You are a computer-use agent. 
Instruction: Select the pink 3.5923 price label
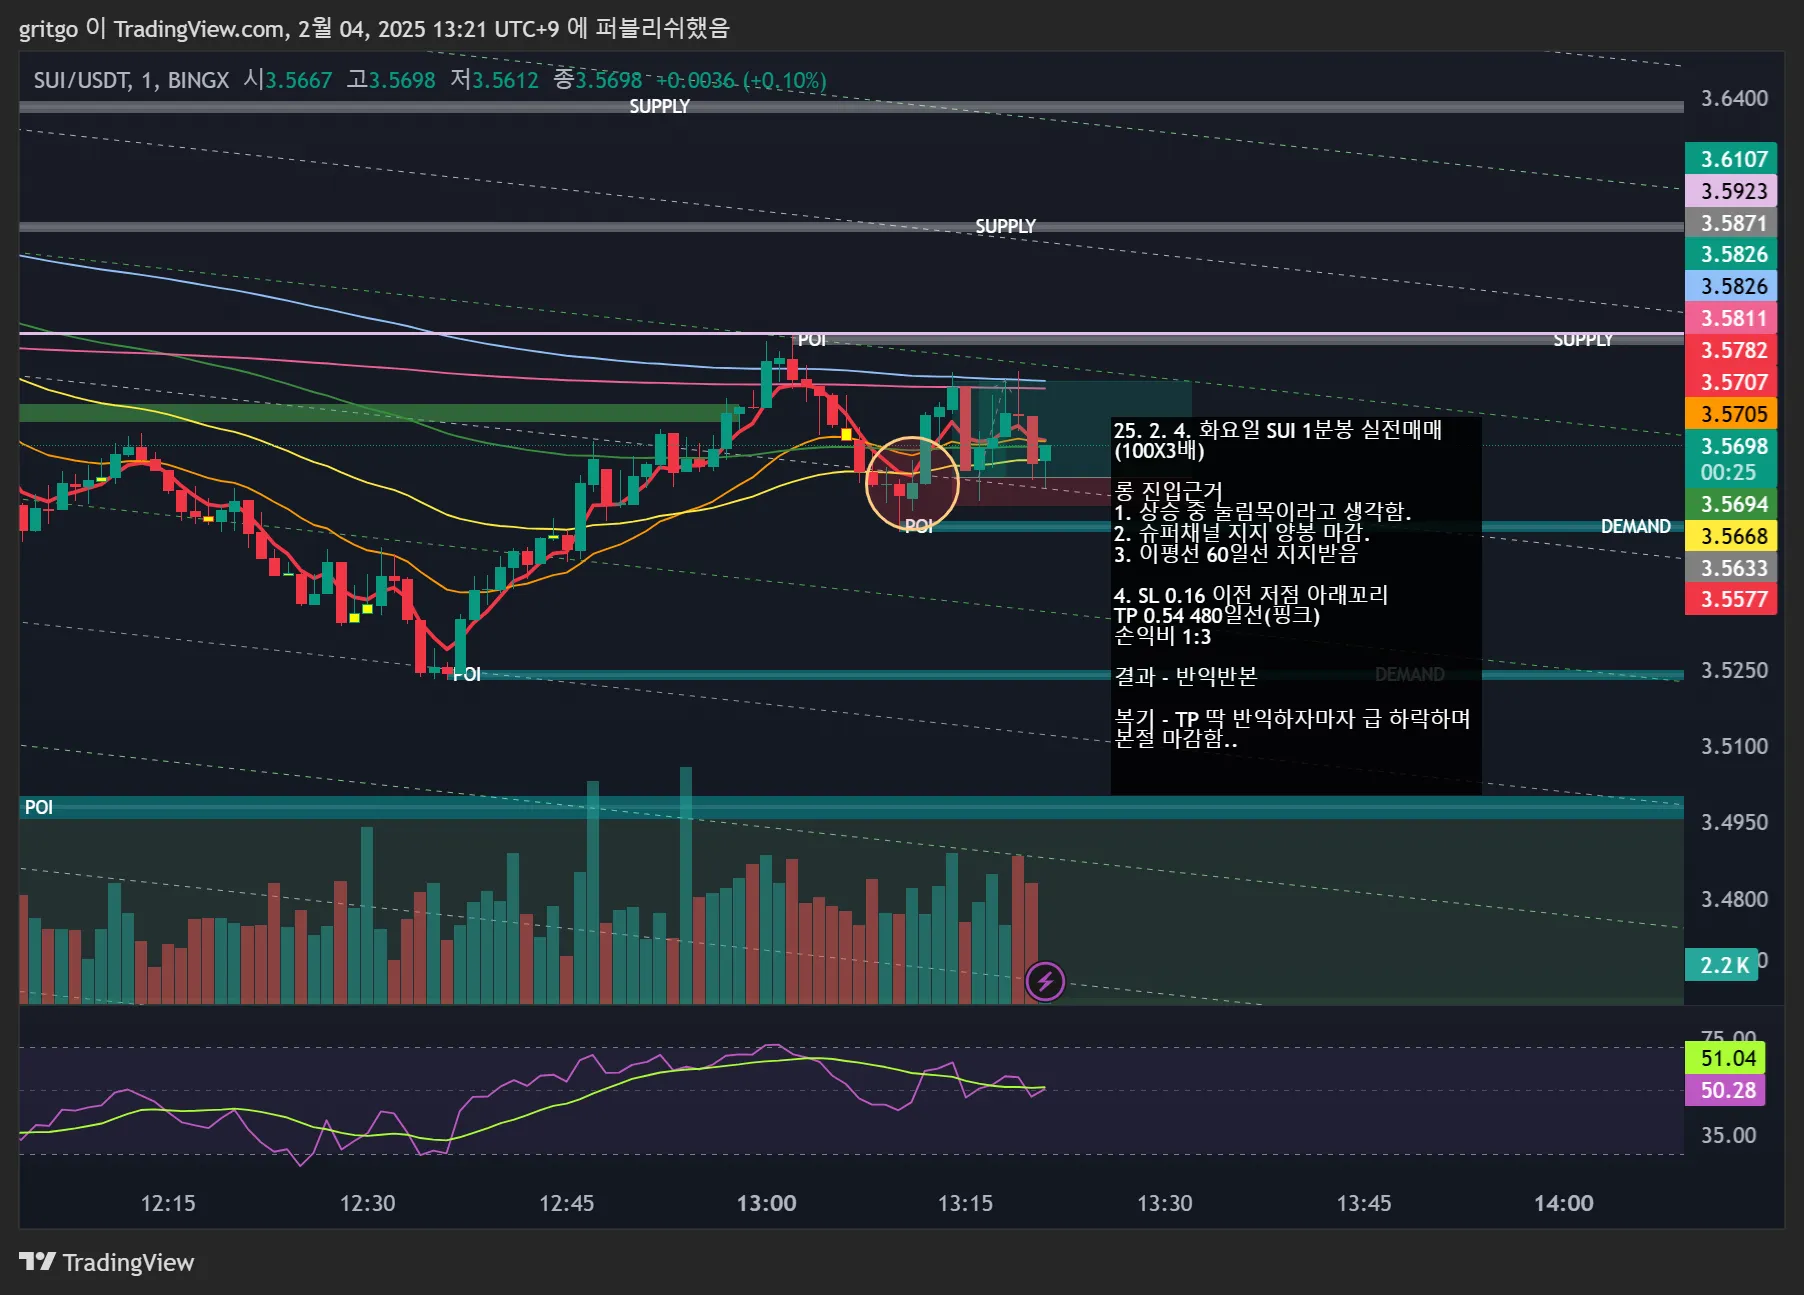[x=1731, y=191]
